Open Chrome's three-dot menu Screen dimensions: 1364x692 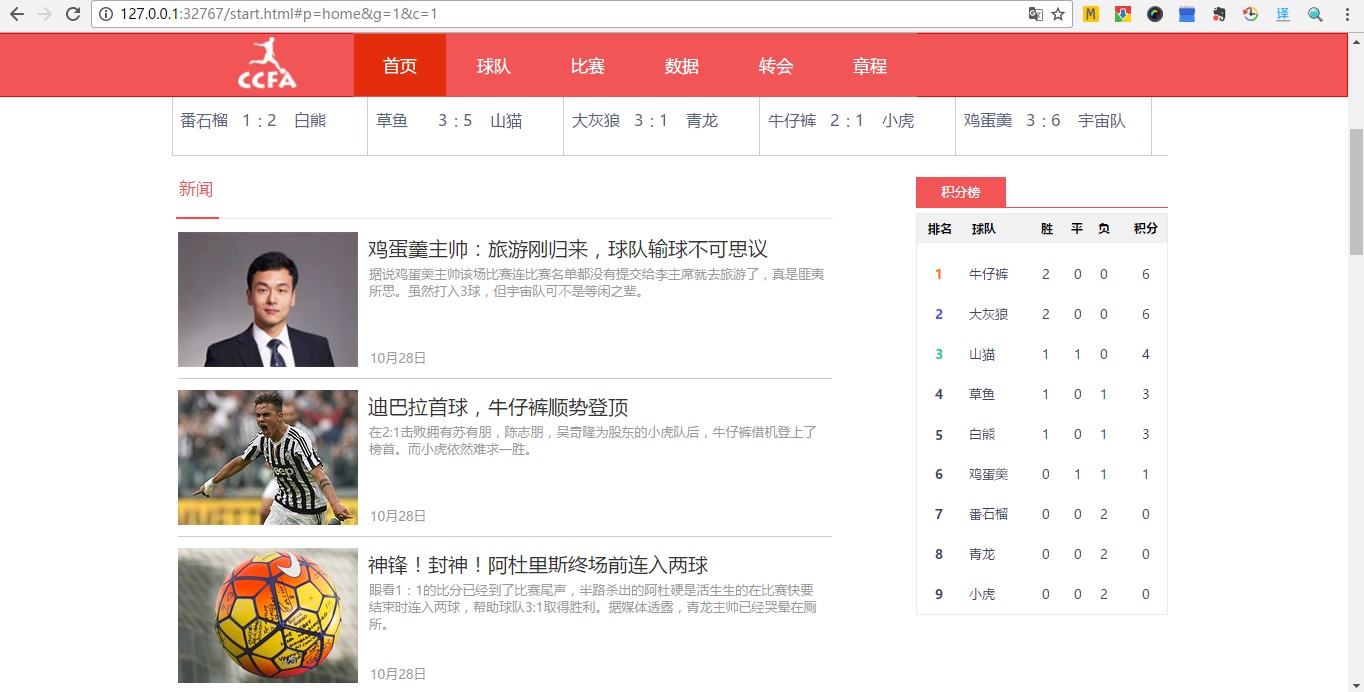[1347, 14]
